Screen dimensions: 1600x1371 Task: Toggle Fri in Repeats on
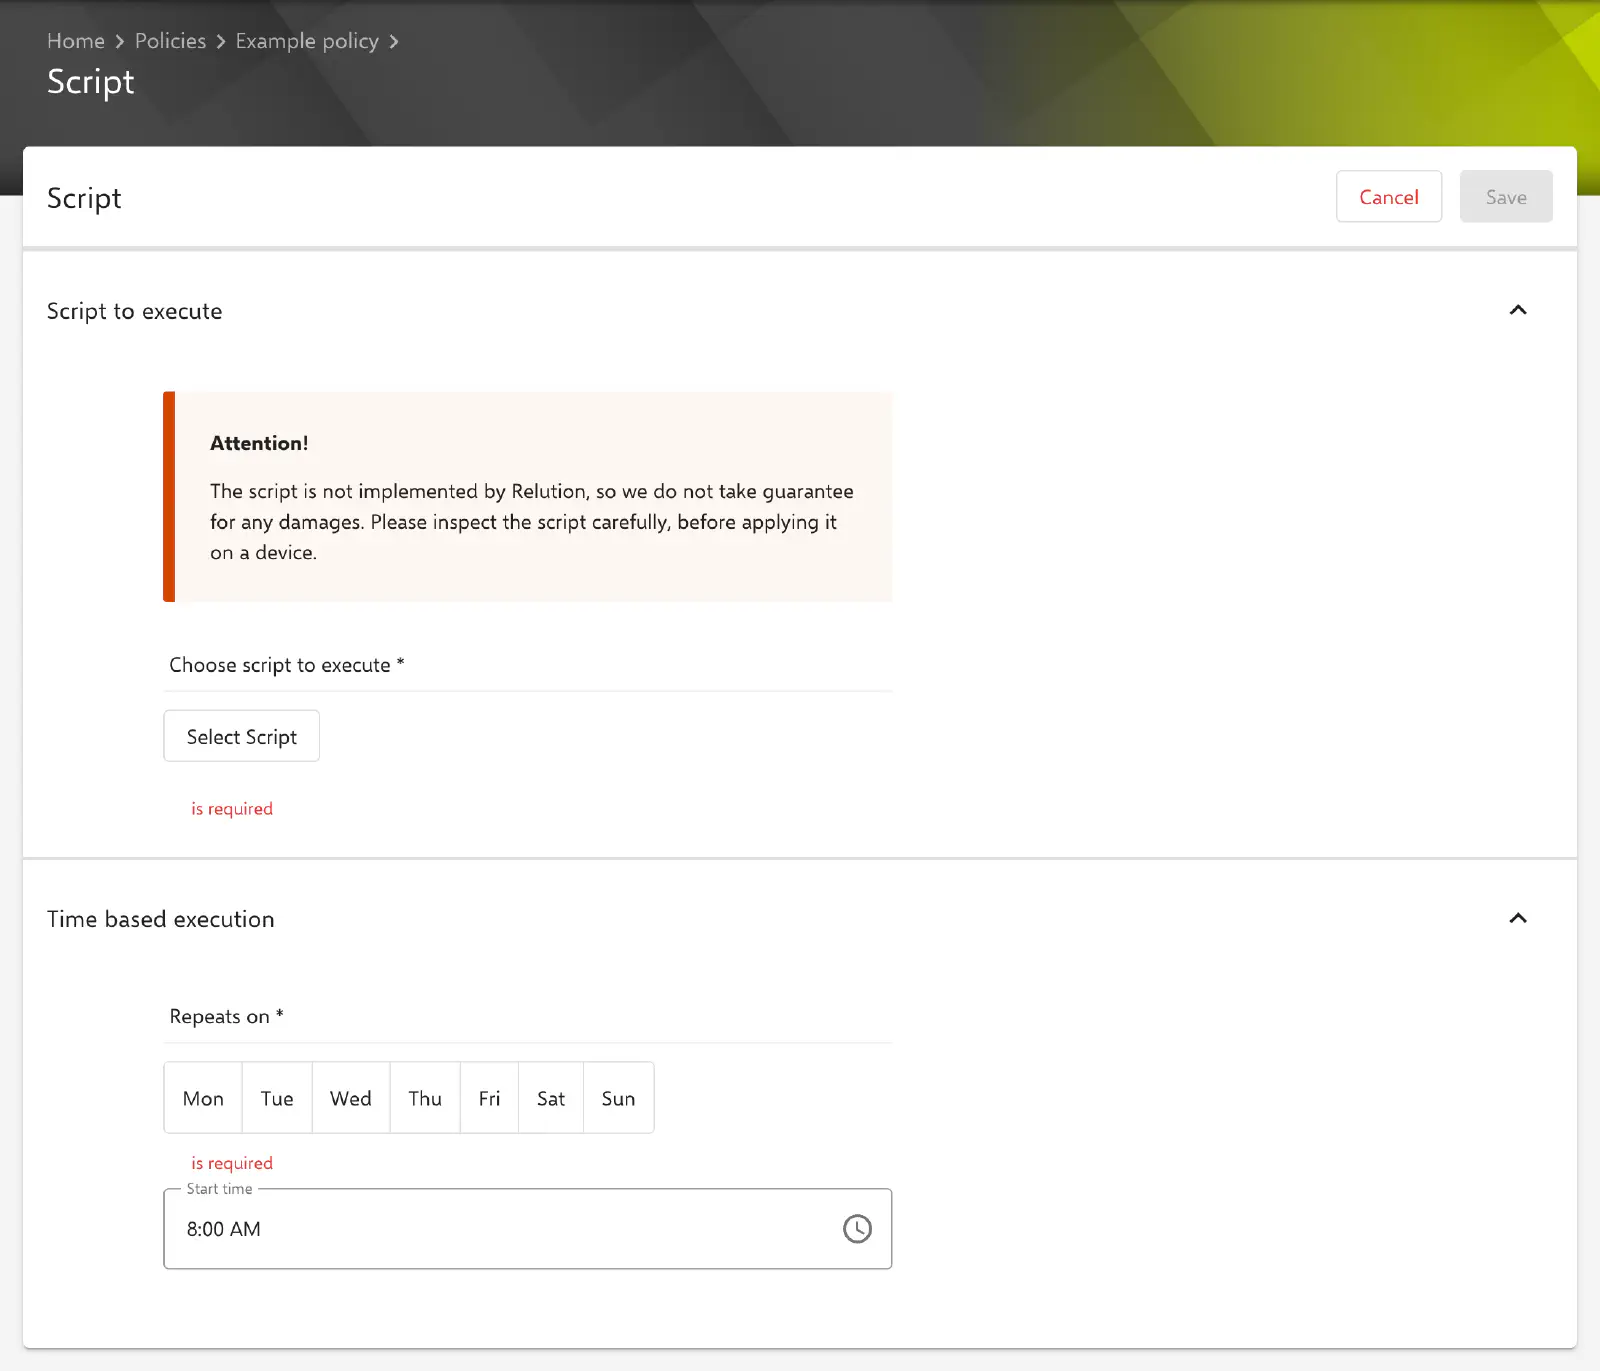[489, 1098]
